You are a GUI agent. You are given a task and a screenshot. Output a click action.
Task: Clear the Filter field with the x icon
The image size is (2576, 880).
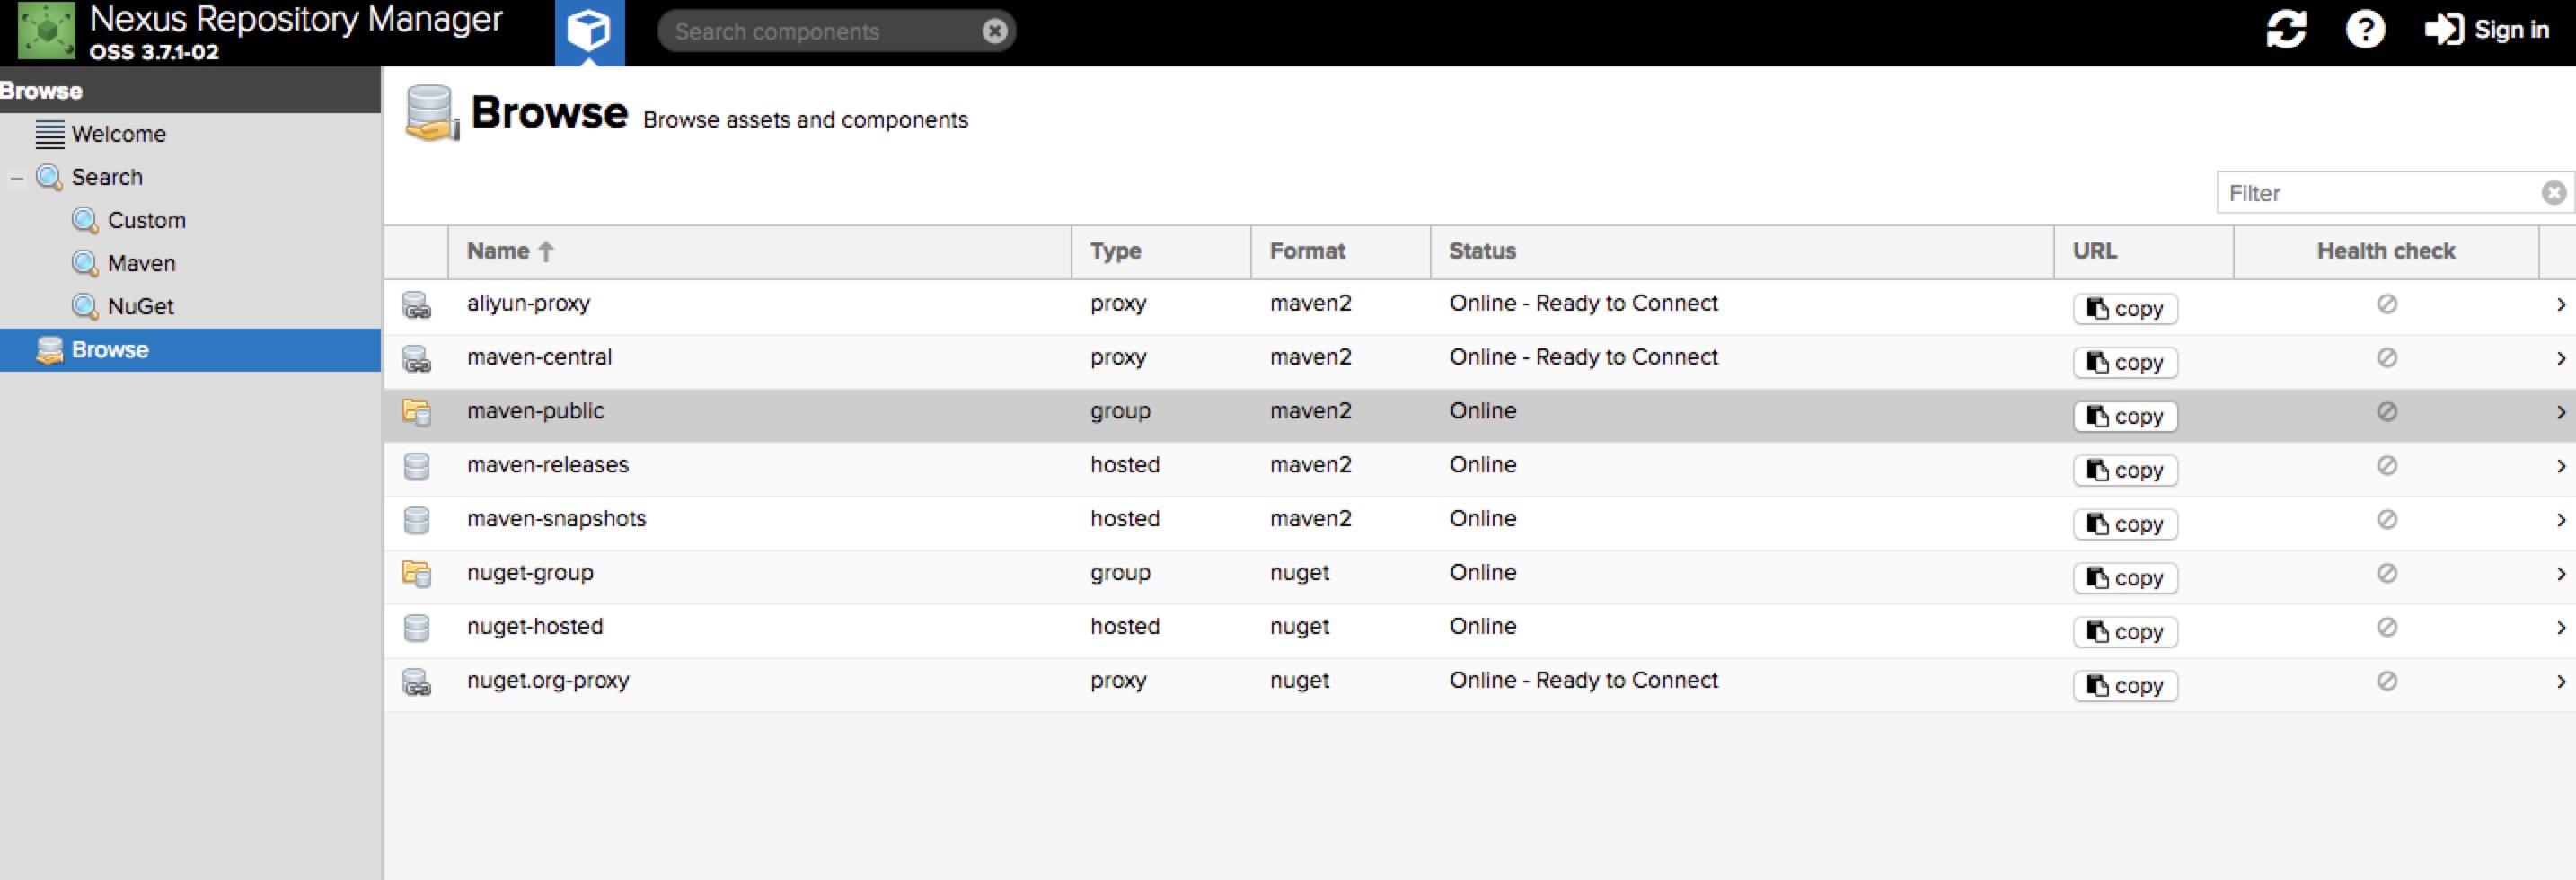tap(2554, 193)
